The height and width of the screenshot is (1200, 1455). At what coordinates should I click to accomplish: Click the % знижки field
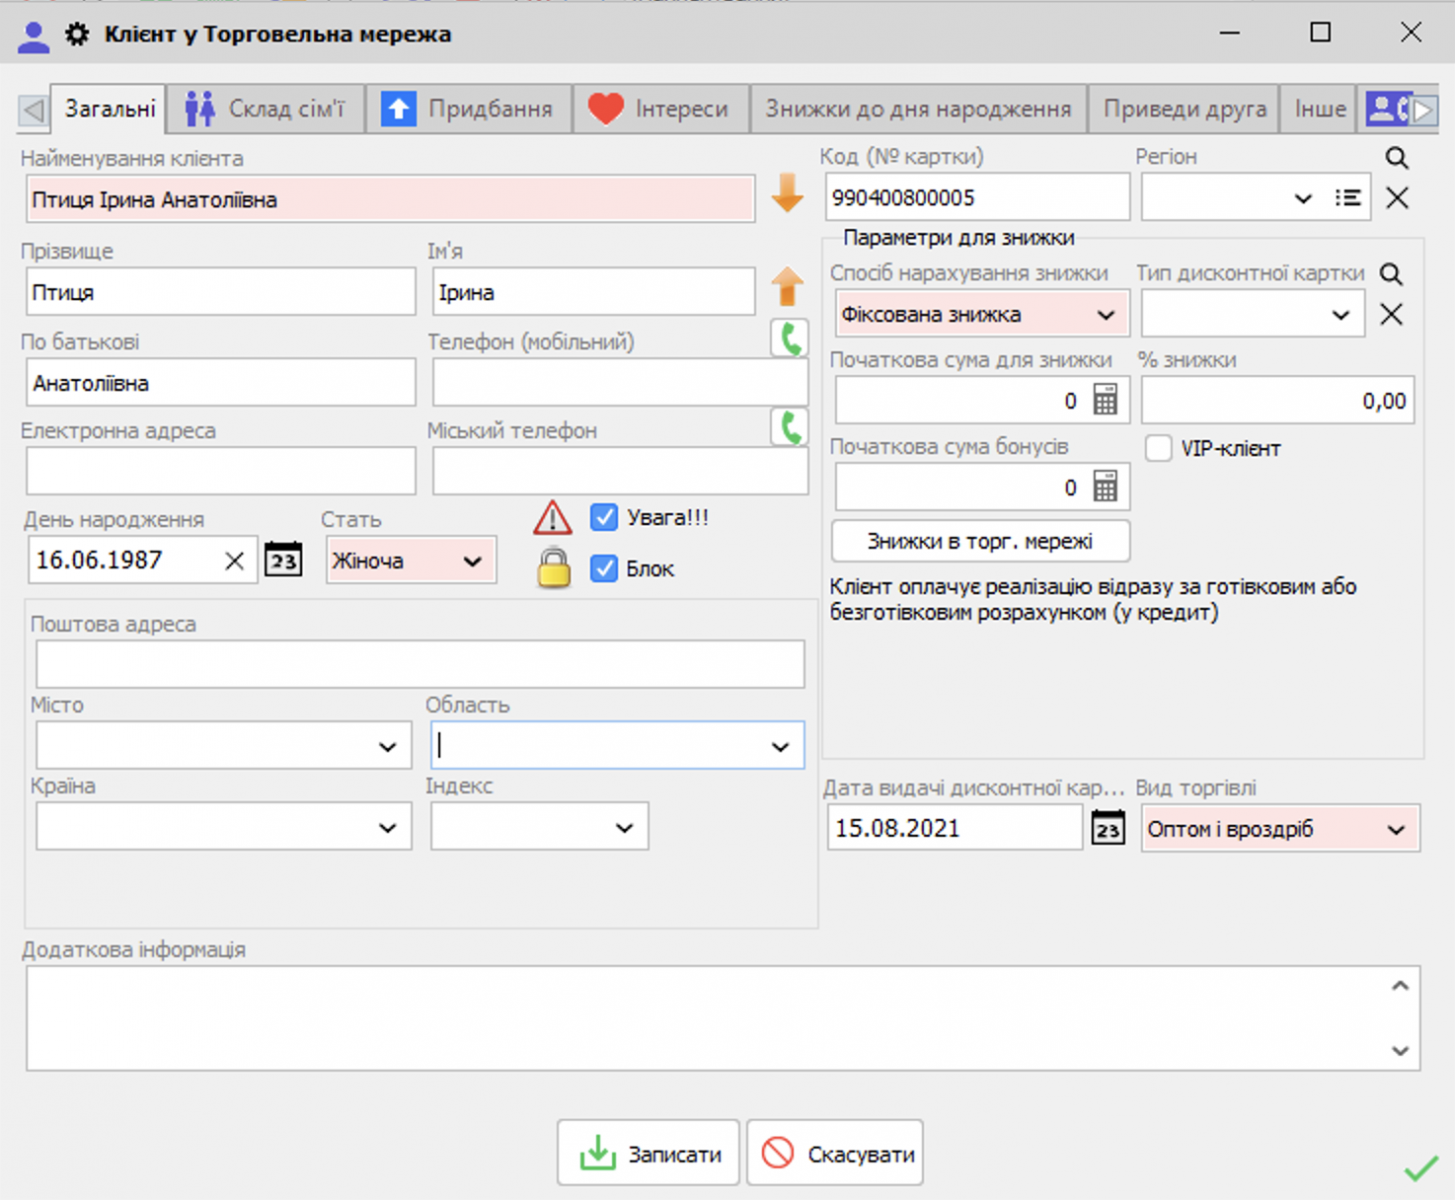click(x=1278, y=401)
